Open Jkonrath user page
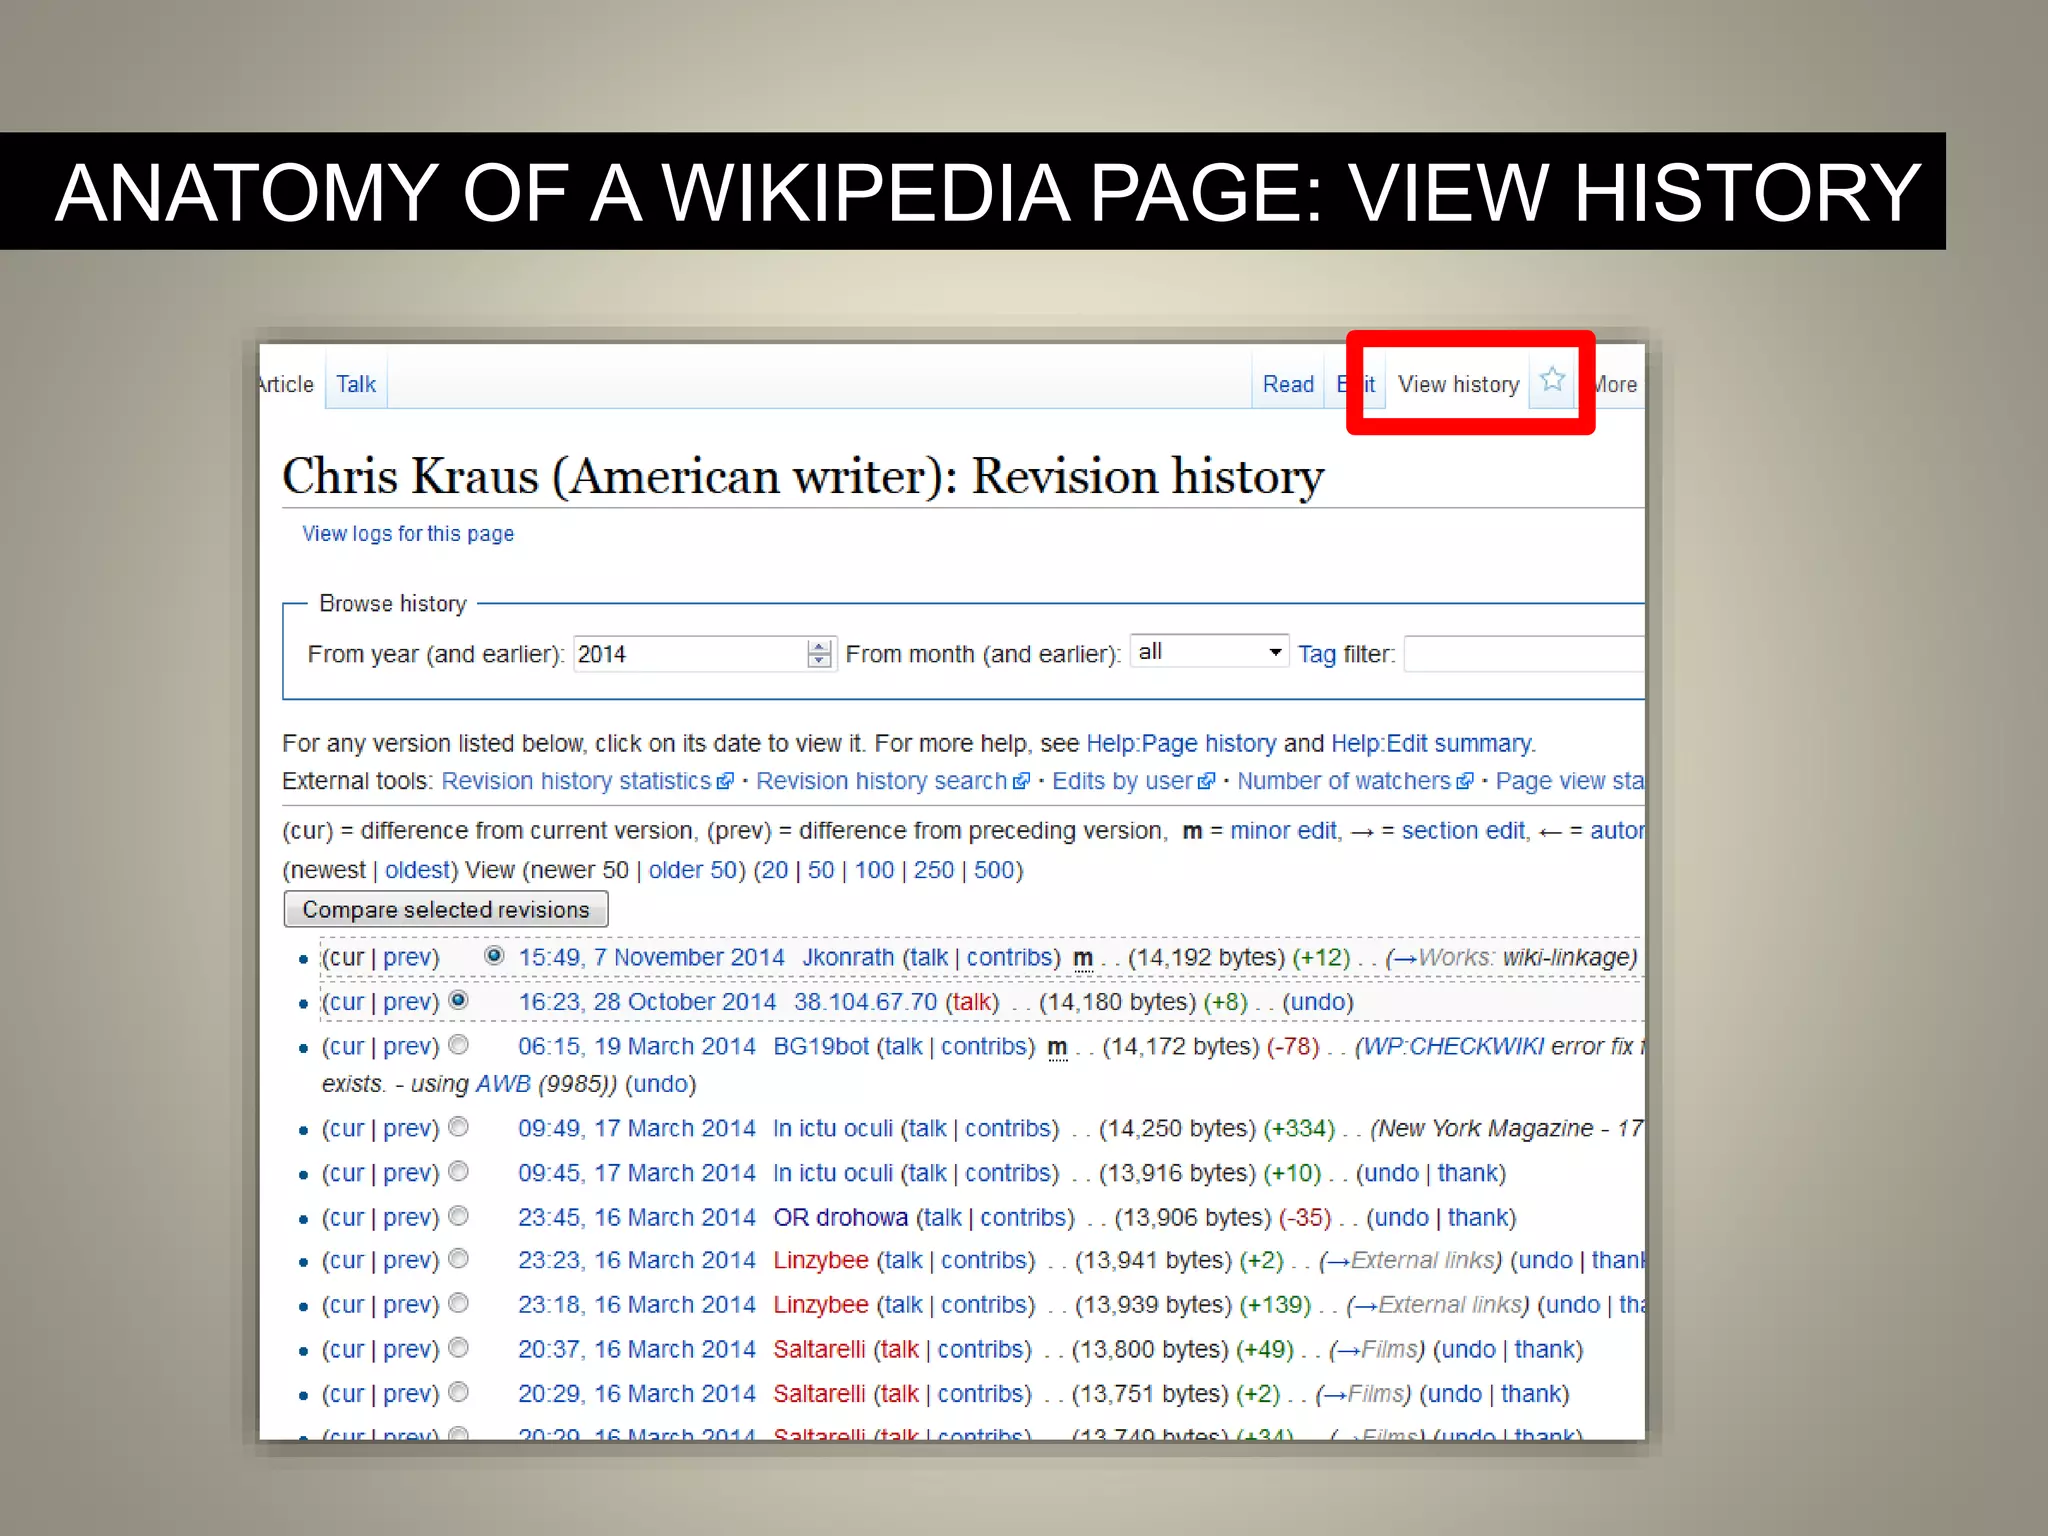The image size is (2048, 1536). pyautogui.click(x=848, y=957)
